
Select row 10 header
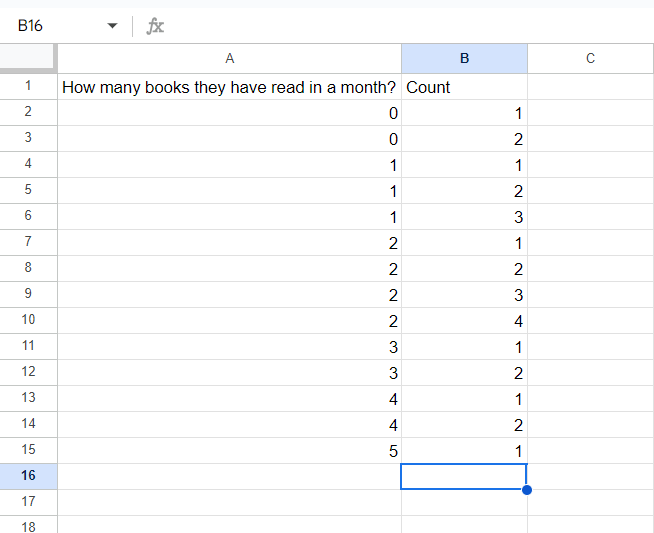(28, 321)
